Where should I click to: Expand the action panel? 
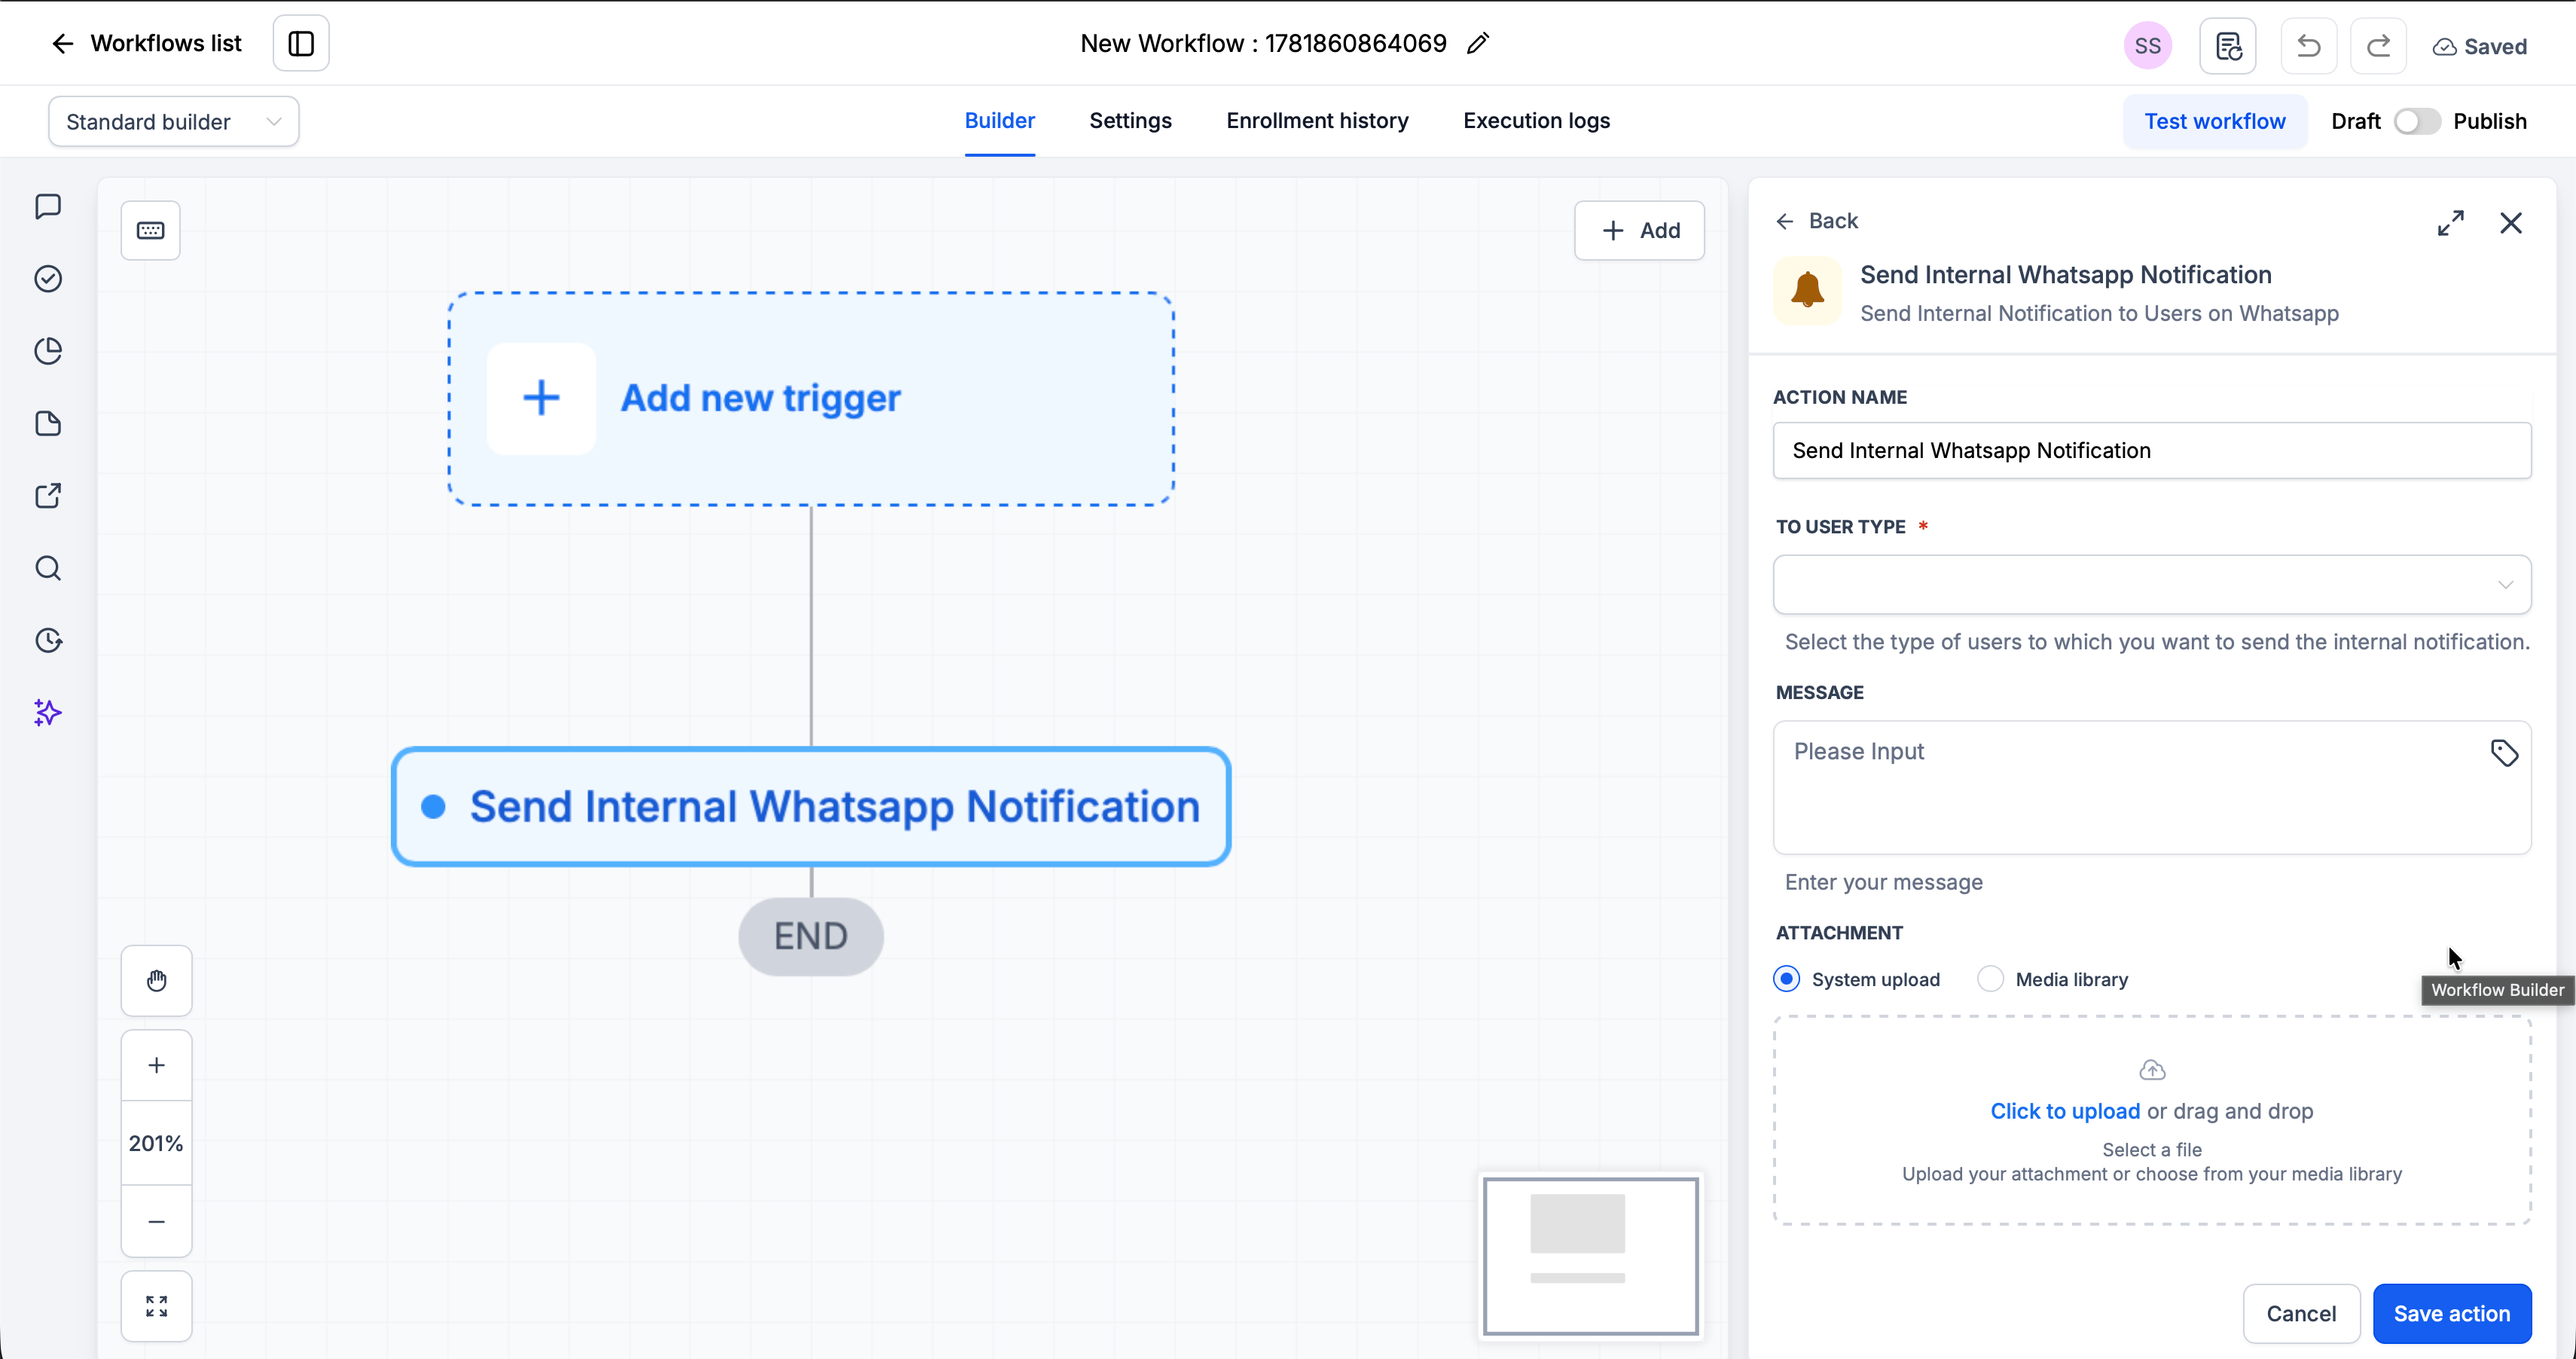point(2450,223)
